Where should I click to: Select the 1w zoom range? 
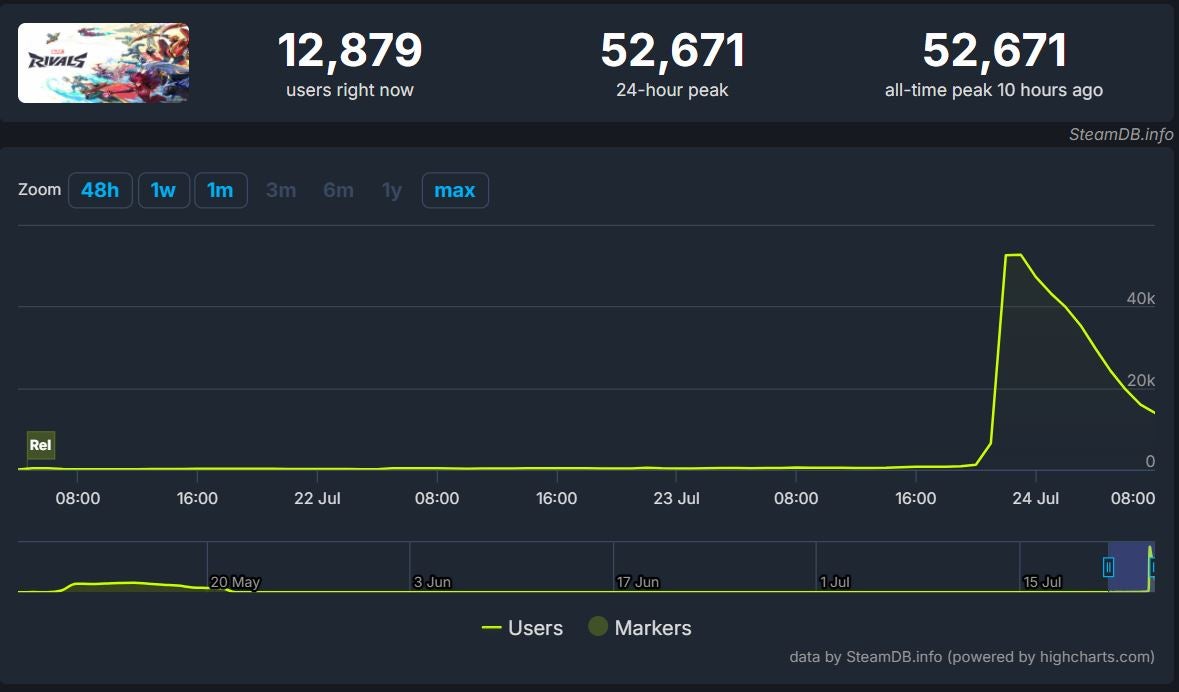(x=163, y=190)
